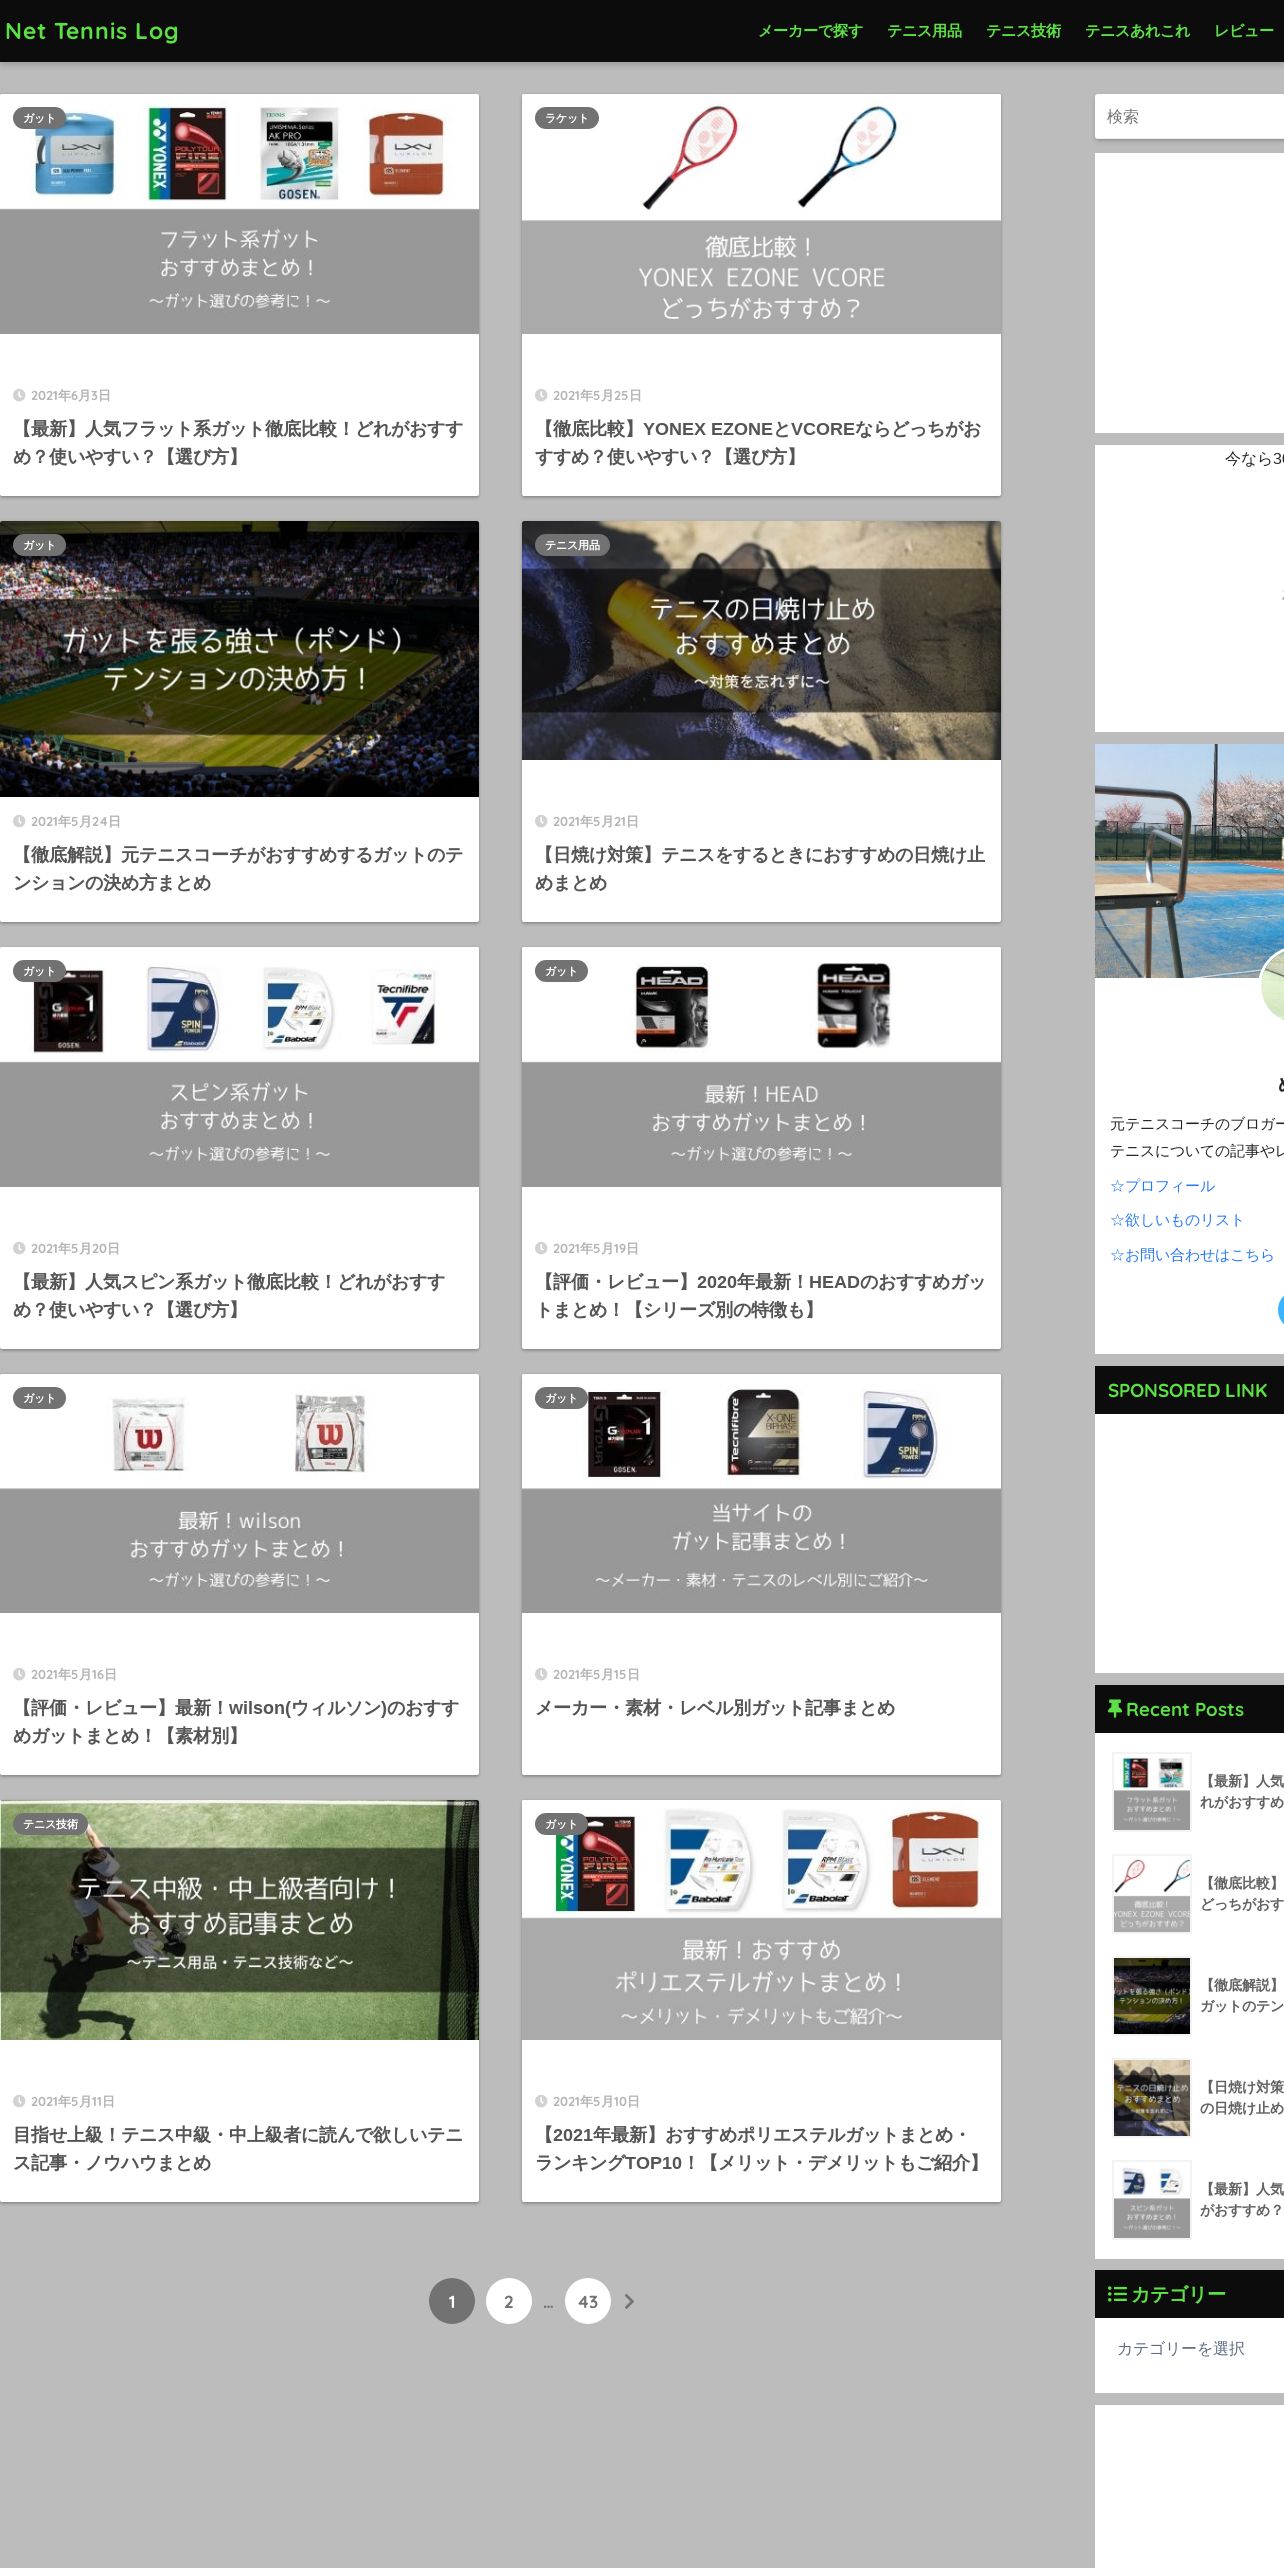
Task: Click the 2021年5月10日 post date
Action: click(596, 2101)
